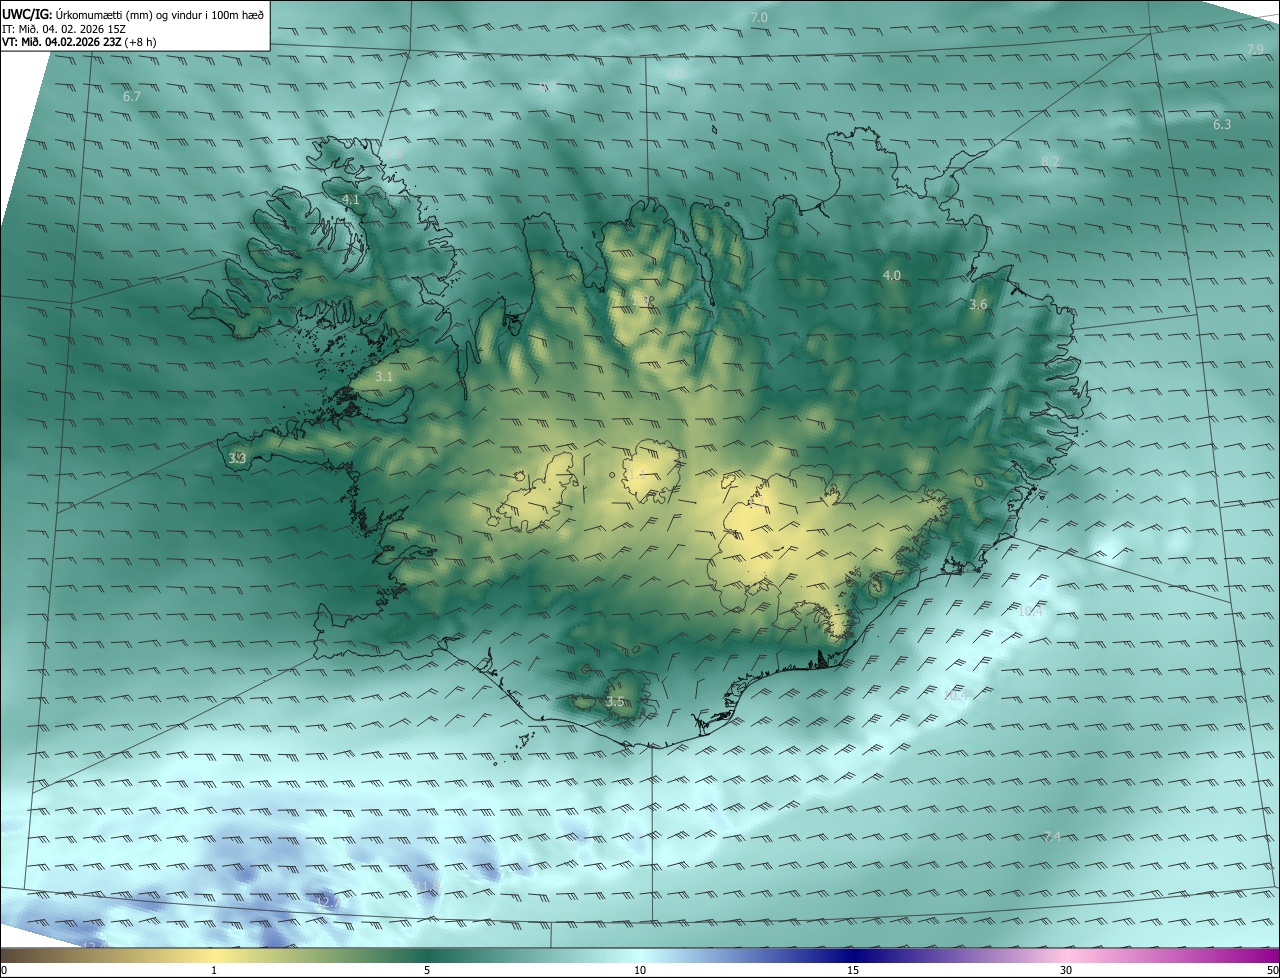Click the "3.1" value on the map
The height and width of the screenshot is (978, 1280).
(384, 377)
